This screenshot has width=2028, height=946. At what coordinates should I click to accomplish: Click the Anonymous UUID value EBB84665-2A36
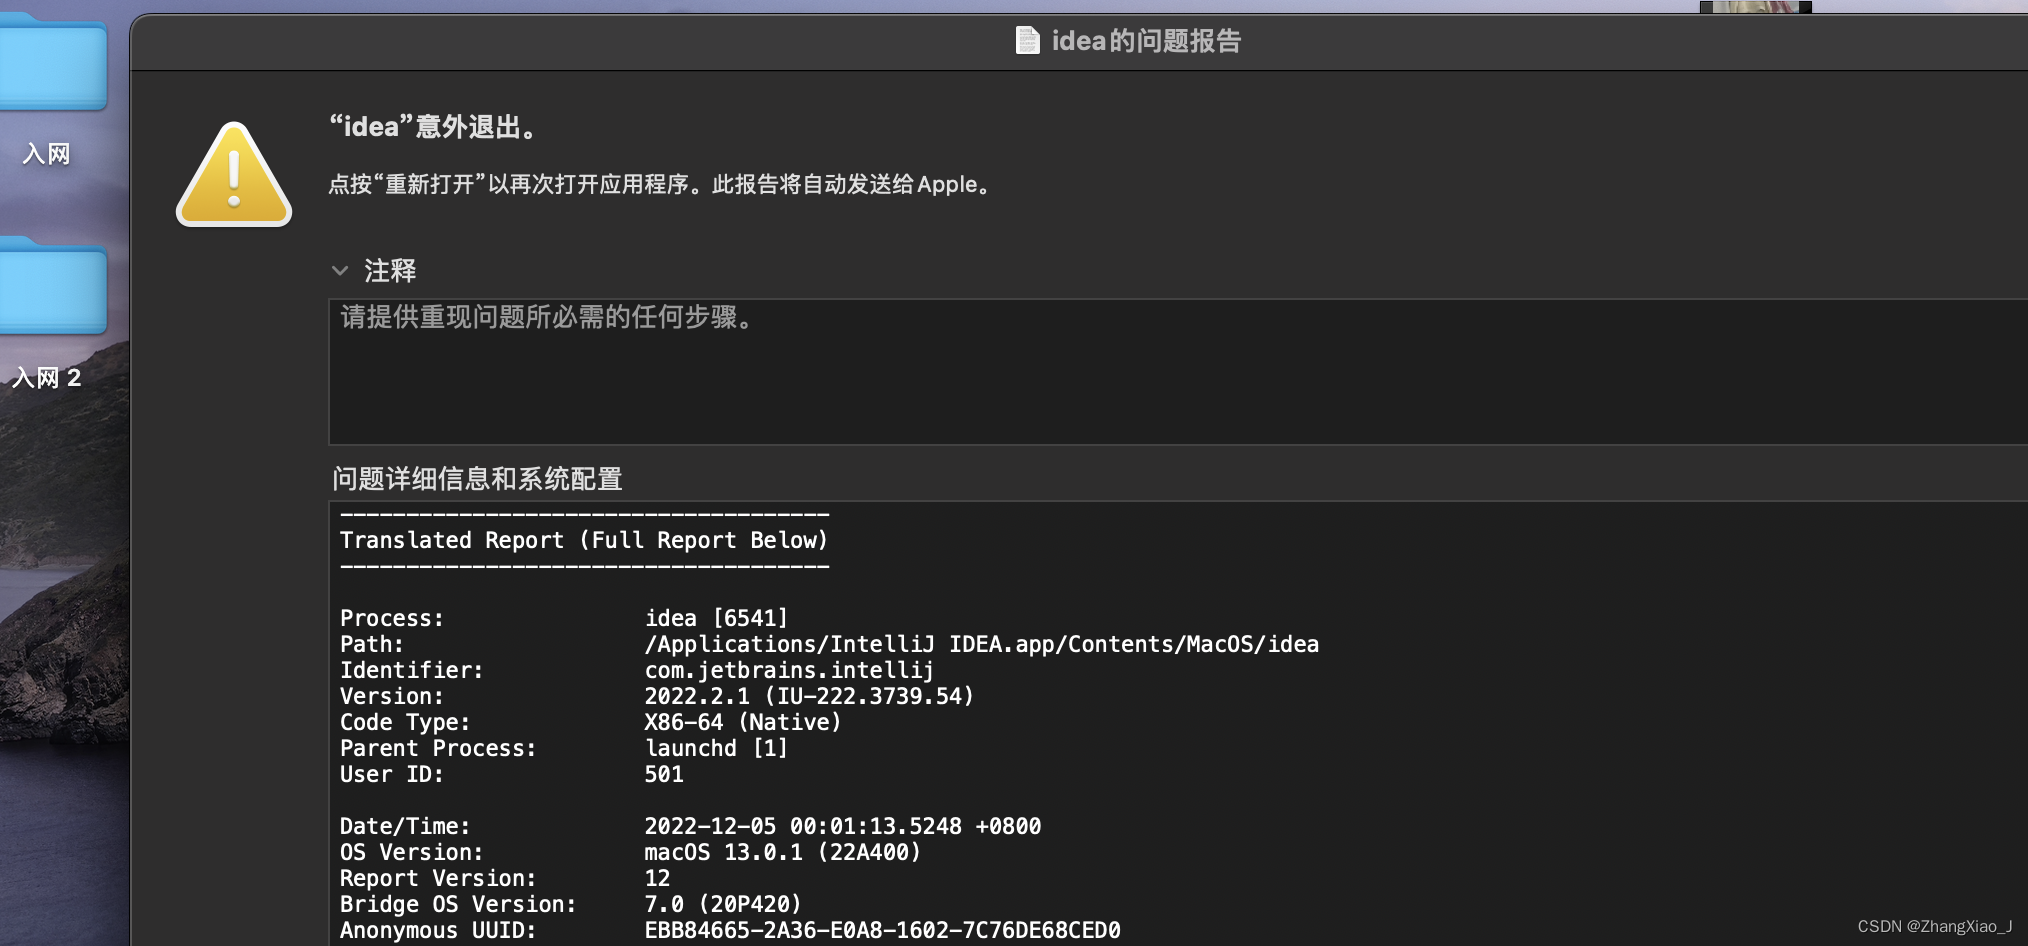click(882, 930)
